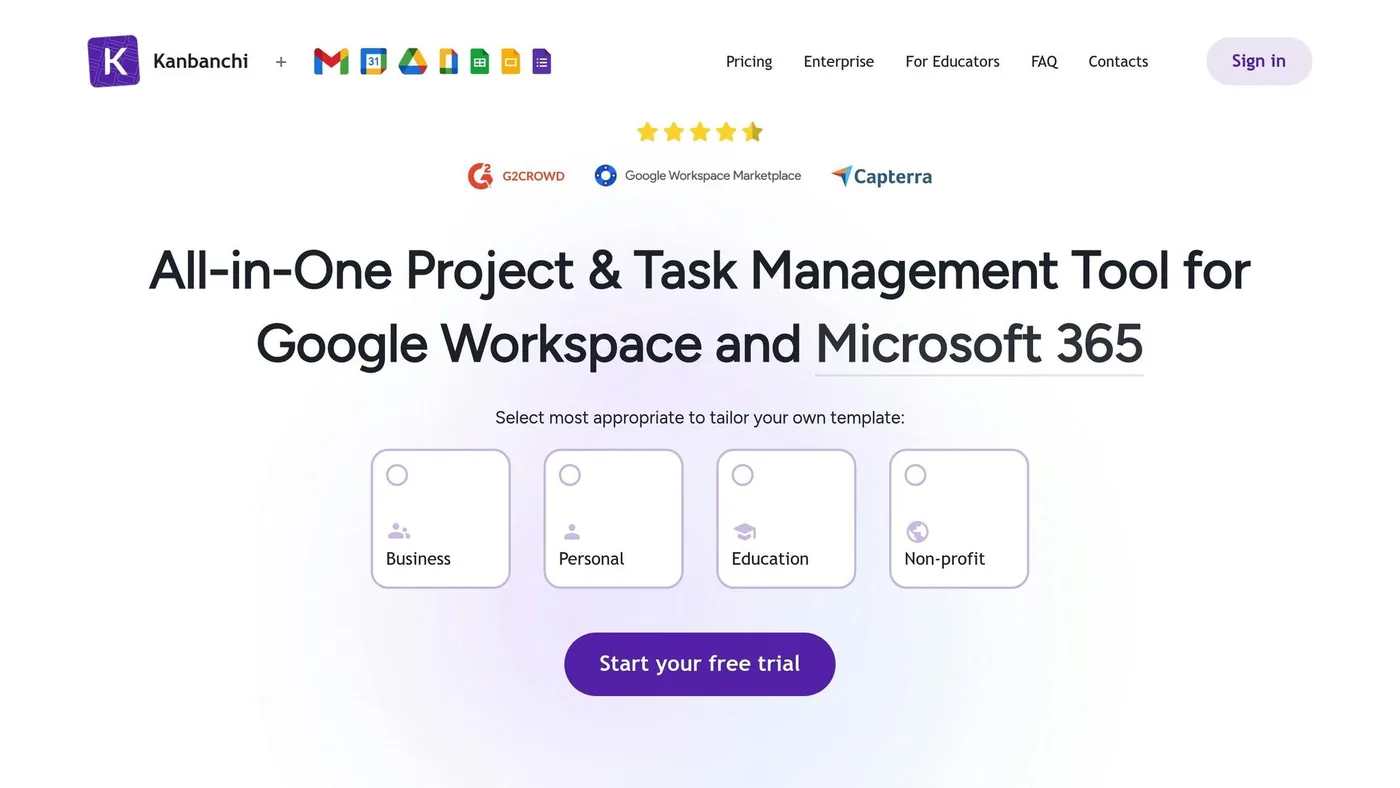This screenshot has height=788, width=1400.
Task: Click the Gmail icon in header
Action: point(331,62)
